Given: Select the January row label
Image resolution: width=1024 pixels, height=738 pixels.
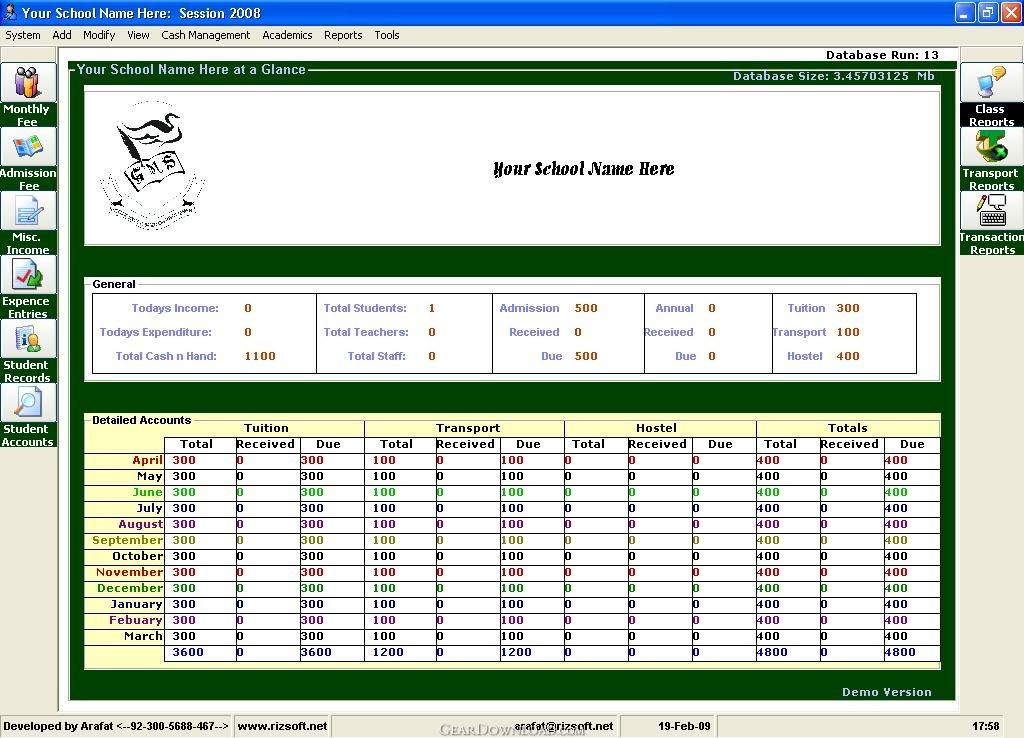Looking at the screenshot, I should pyautogui.click(x=136, y=605).
